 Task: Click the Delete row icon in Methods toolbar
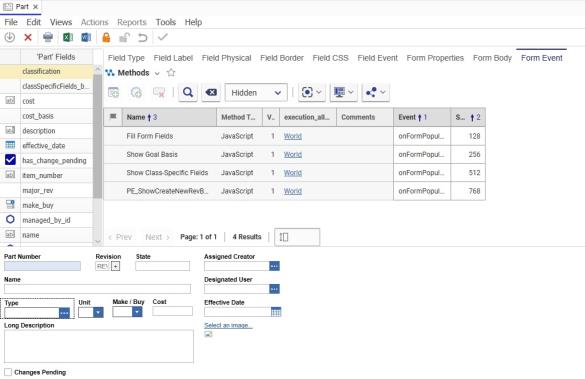coord(159,92)
